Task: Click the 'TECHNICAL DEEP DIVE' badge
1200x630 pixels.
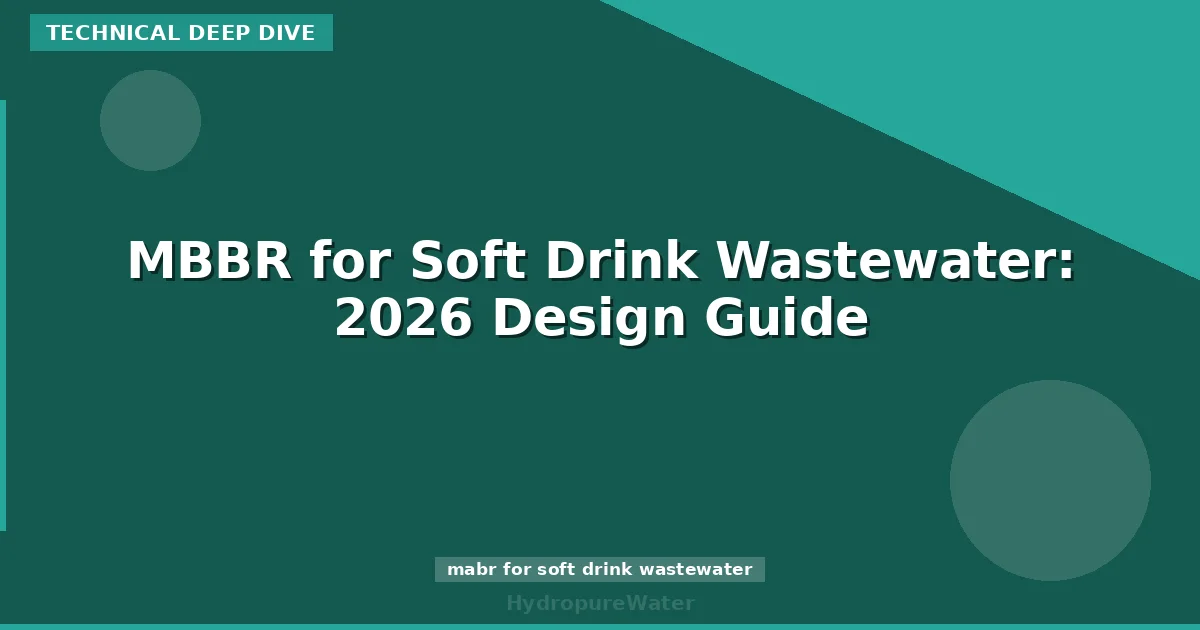Action: 181,33
